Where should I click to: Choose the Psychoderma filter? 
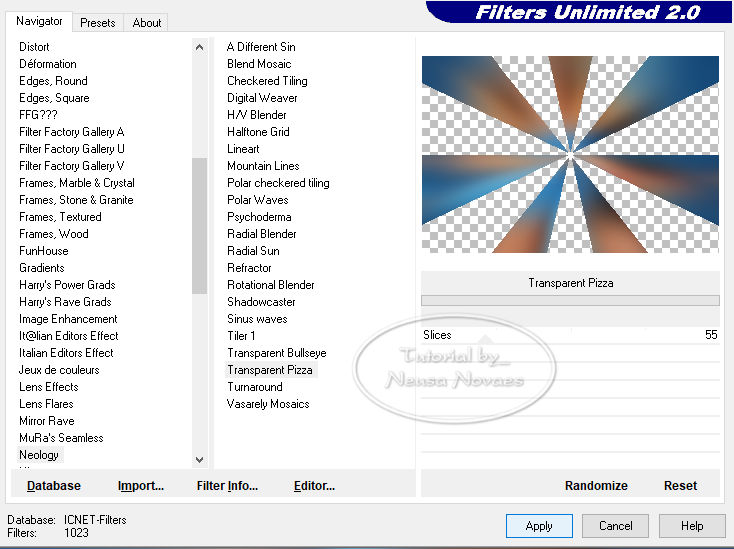click(259, 217)
